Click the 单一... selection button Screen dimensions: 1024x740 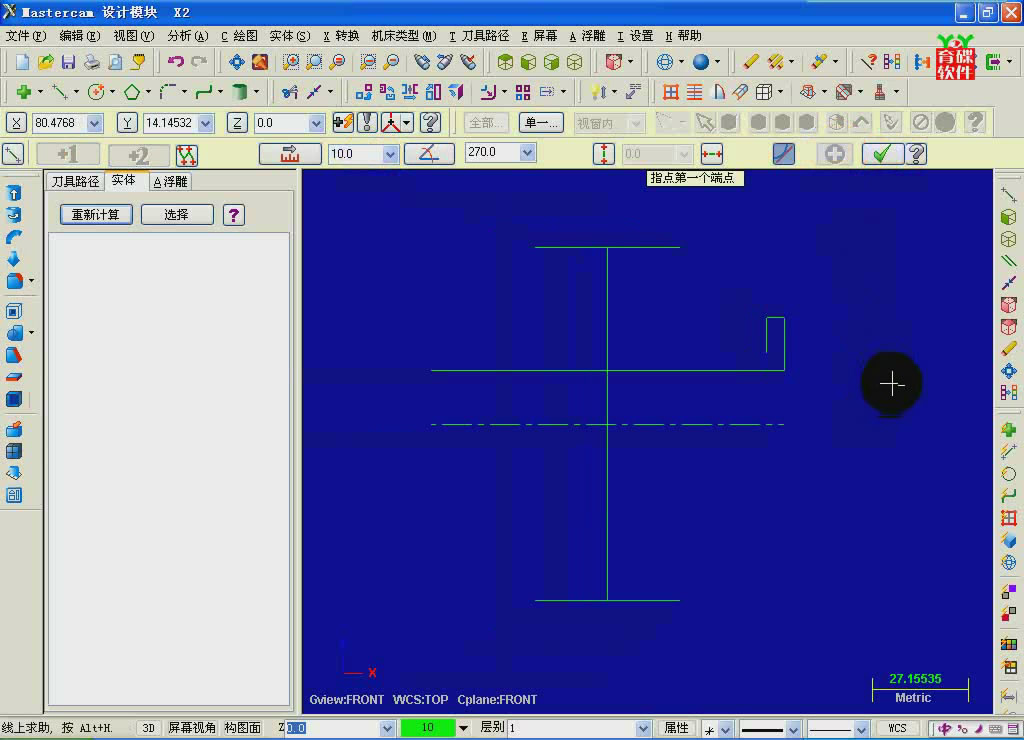pos(541,123)
